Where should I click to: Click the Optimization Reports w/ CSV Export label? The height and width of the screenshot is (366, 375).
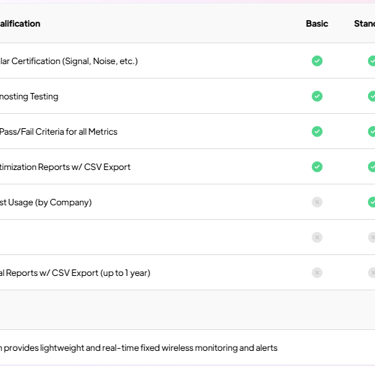(x=65, y=167)
